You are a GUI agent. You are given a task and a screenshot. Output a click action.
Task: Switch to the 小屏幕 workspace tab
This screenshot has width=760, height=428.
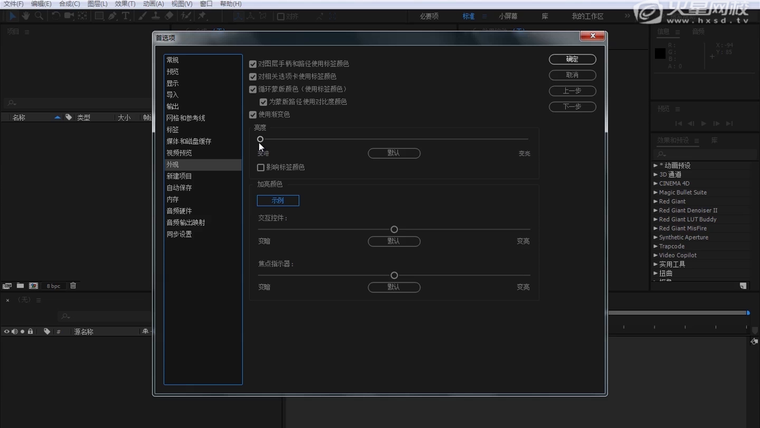[508, 17]
